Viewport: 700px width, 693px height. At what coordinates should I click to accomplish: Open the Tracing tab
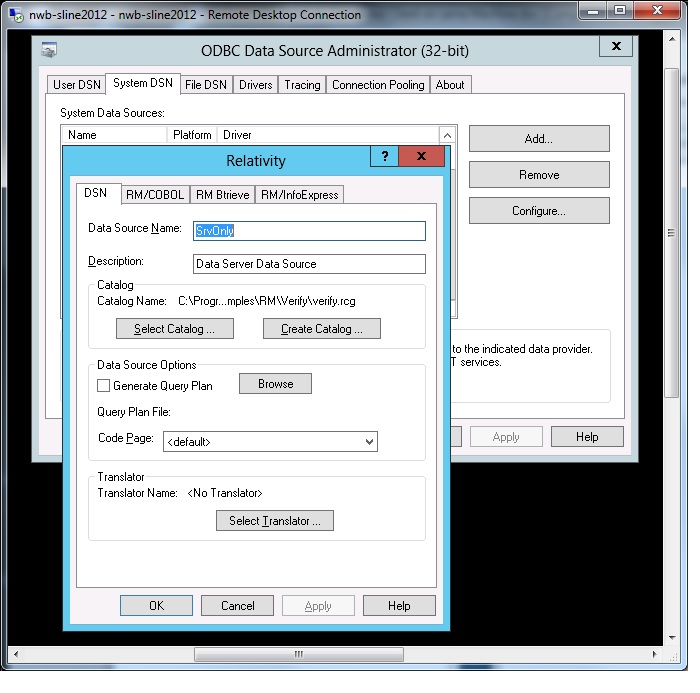coord(302,84)
